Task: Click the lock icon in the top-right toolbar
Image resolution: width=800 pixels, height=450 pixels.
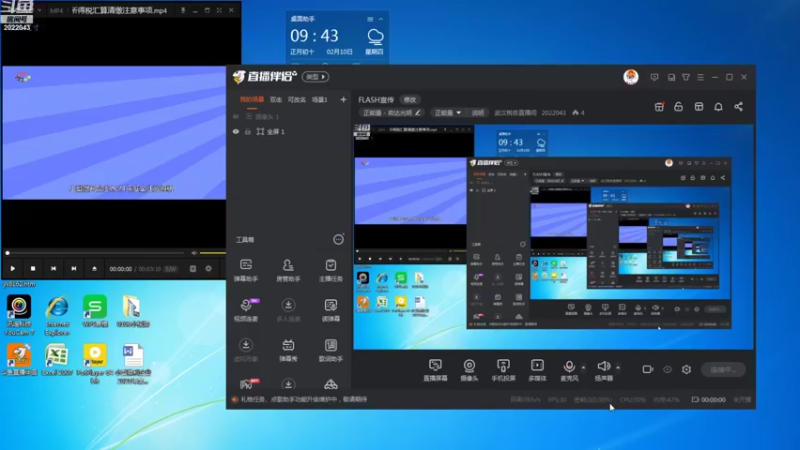Action: [679, 107]
